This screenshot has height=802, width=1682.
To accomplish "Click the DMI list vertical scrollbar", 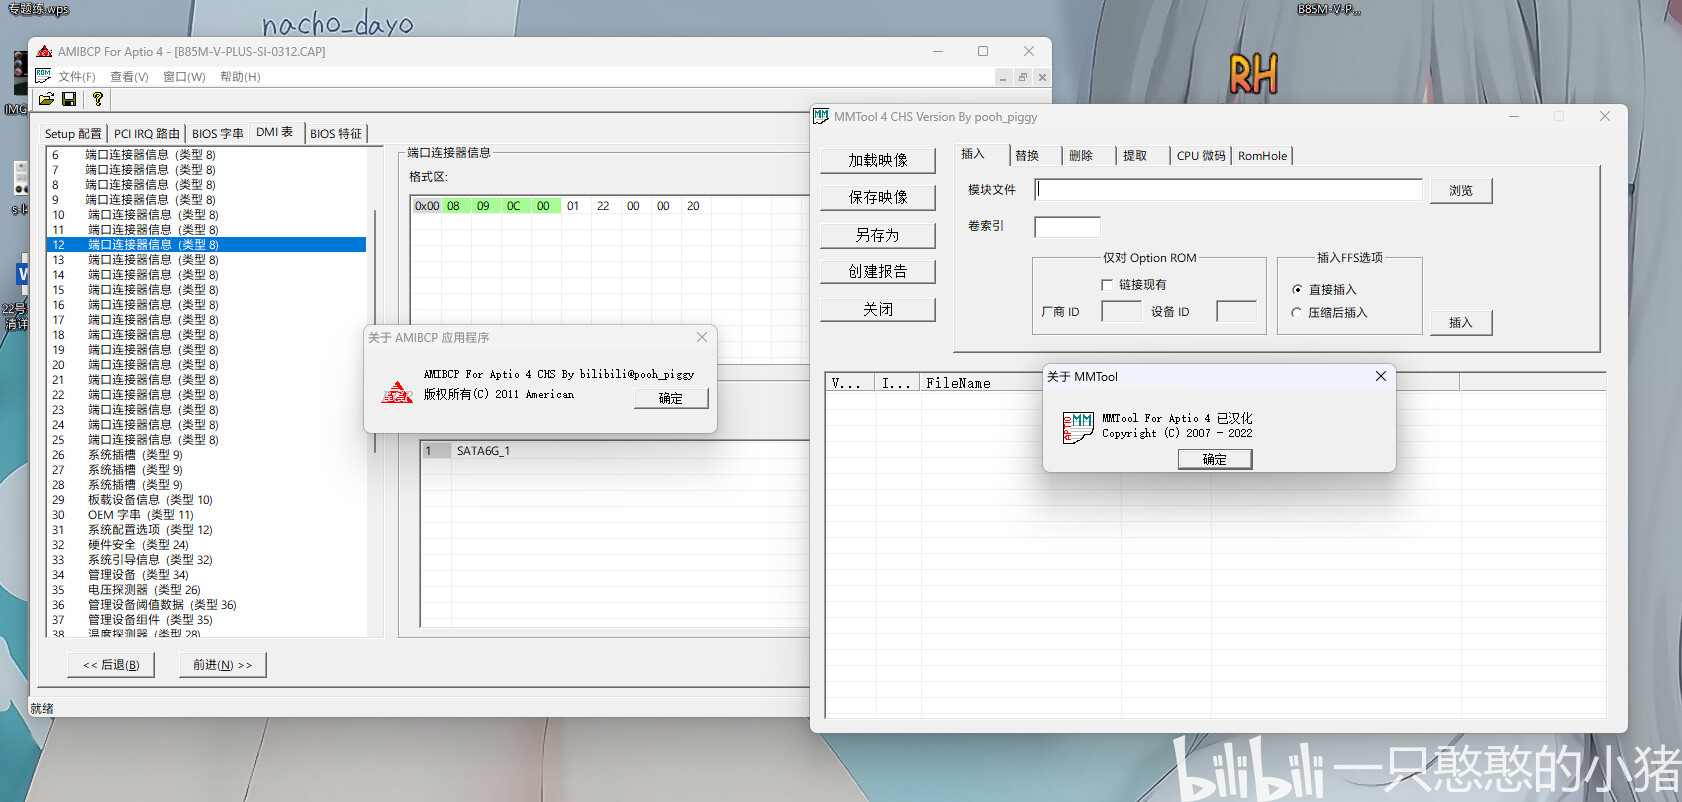I will coord(375,331).
